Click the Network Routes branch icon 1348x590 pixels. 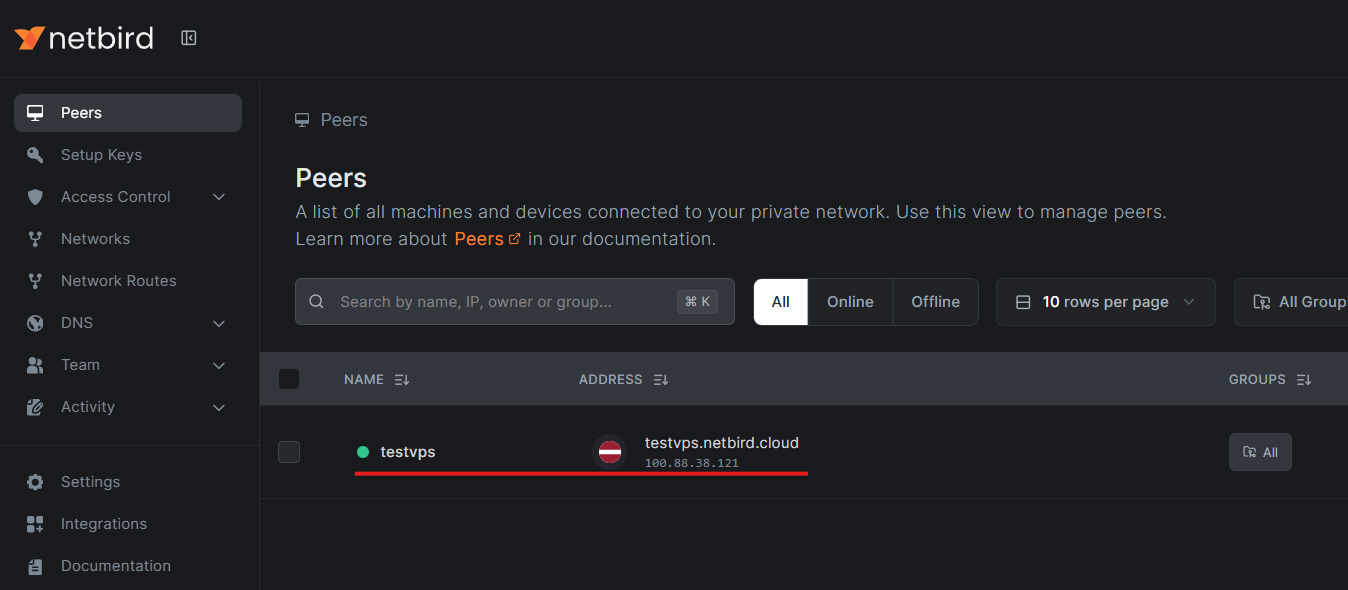(35, 281)
